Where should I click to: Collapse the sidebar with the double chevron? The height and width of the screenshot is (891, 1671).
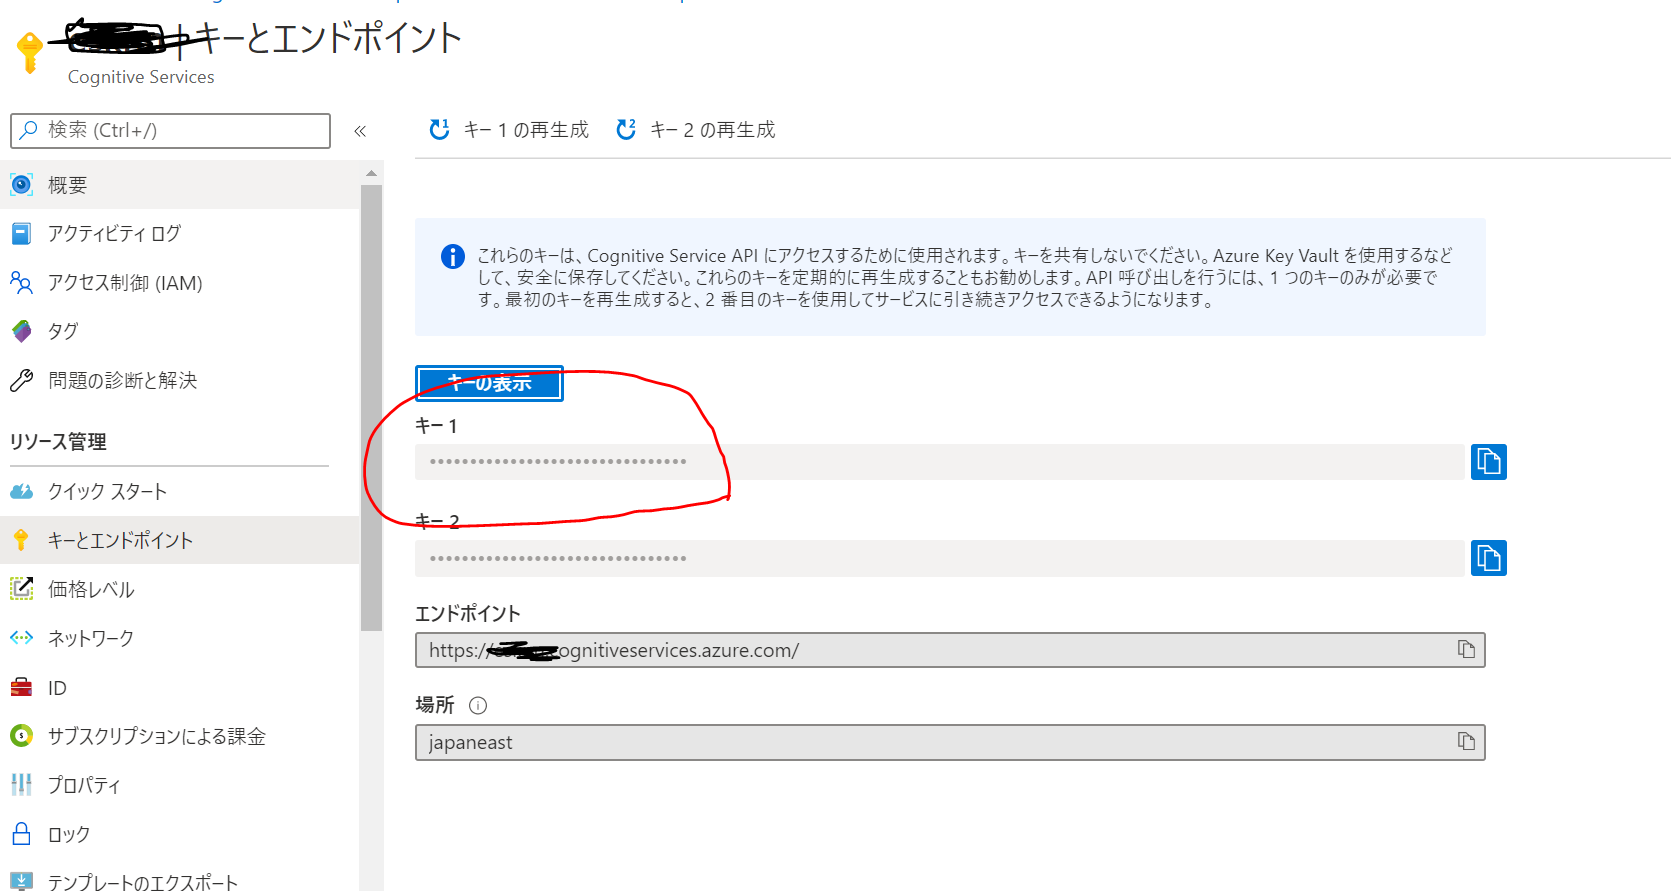pyautogui.click(x=360, y=131)
